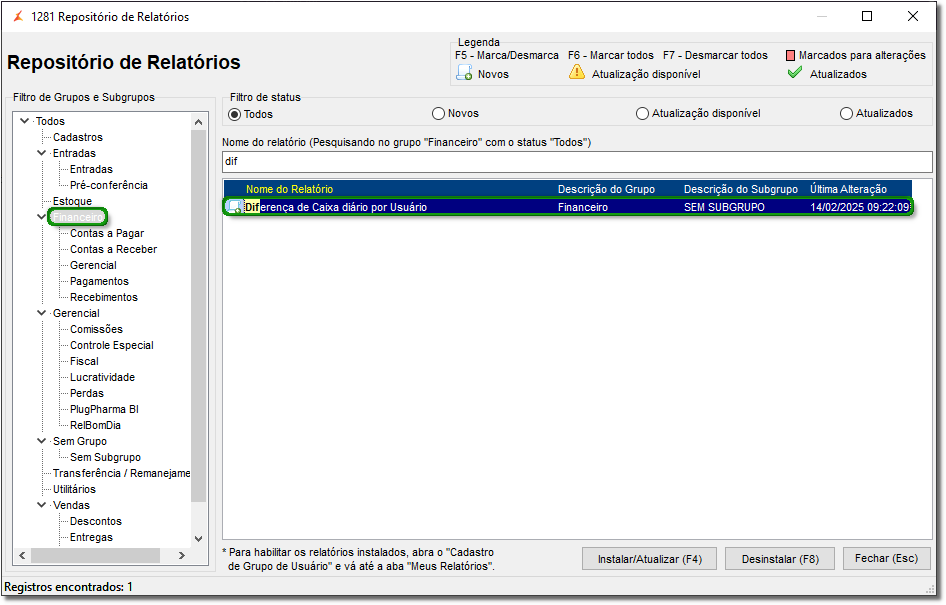Viewport: 946px width, 605px height.
Task: Click Desinstalar (F8) button
Action: pyautogui.click(x=780, y=559)
